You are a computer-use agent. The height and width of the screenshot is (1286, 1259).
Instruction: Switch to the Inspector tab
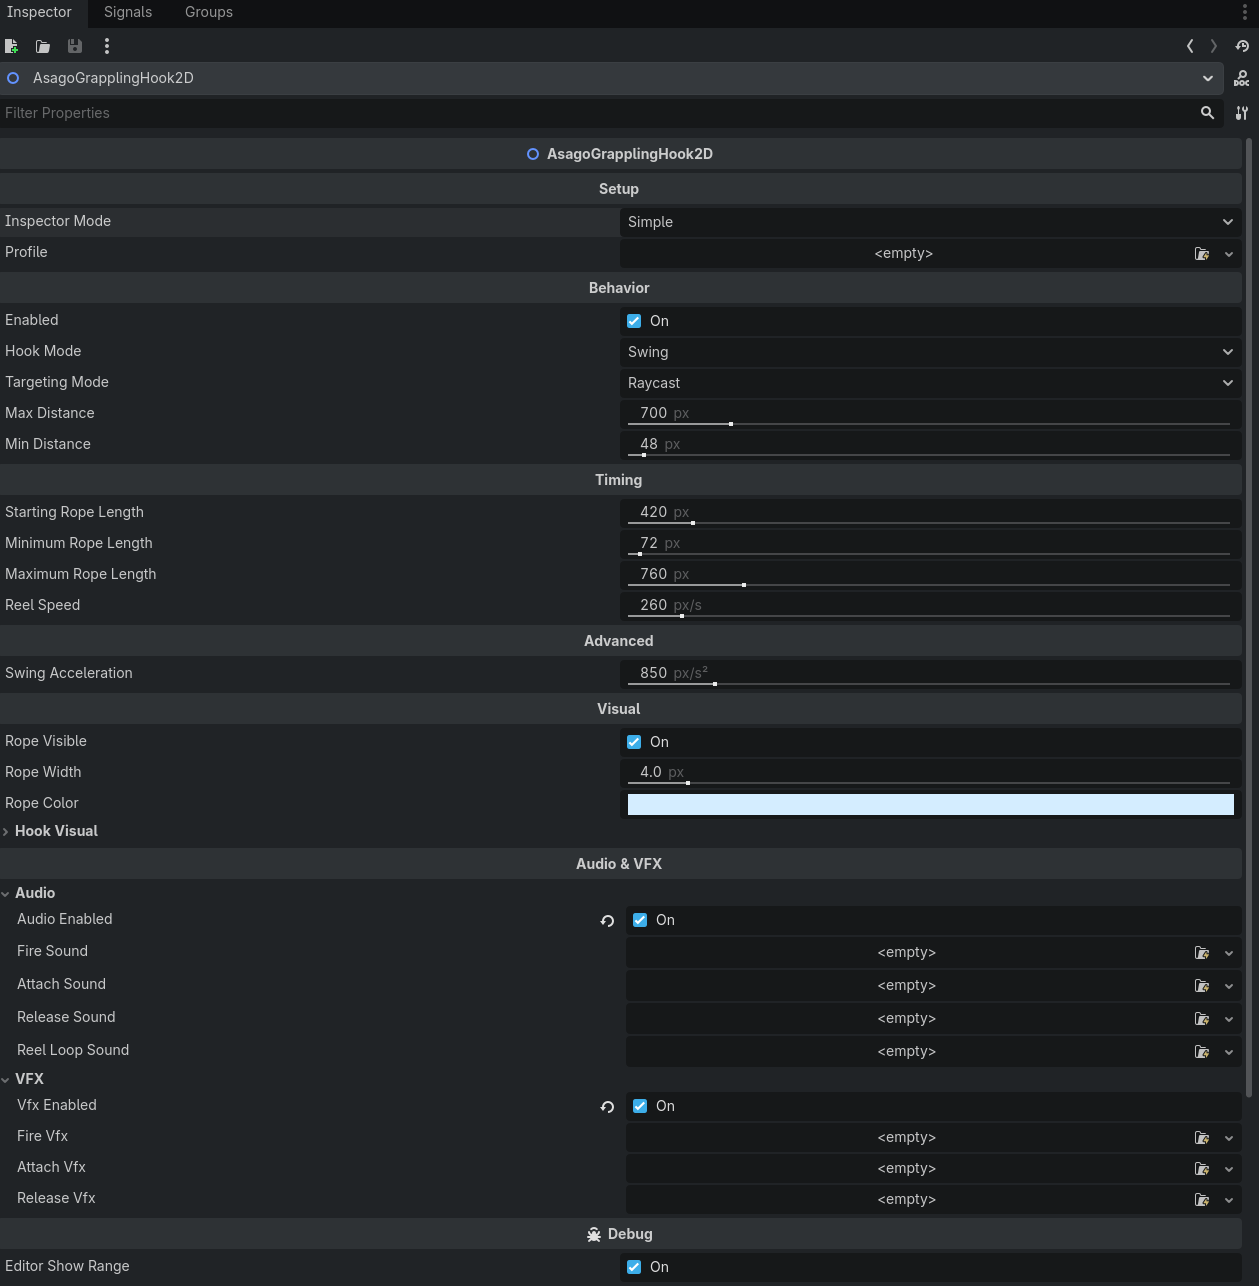pos(40,12)
